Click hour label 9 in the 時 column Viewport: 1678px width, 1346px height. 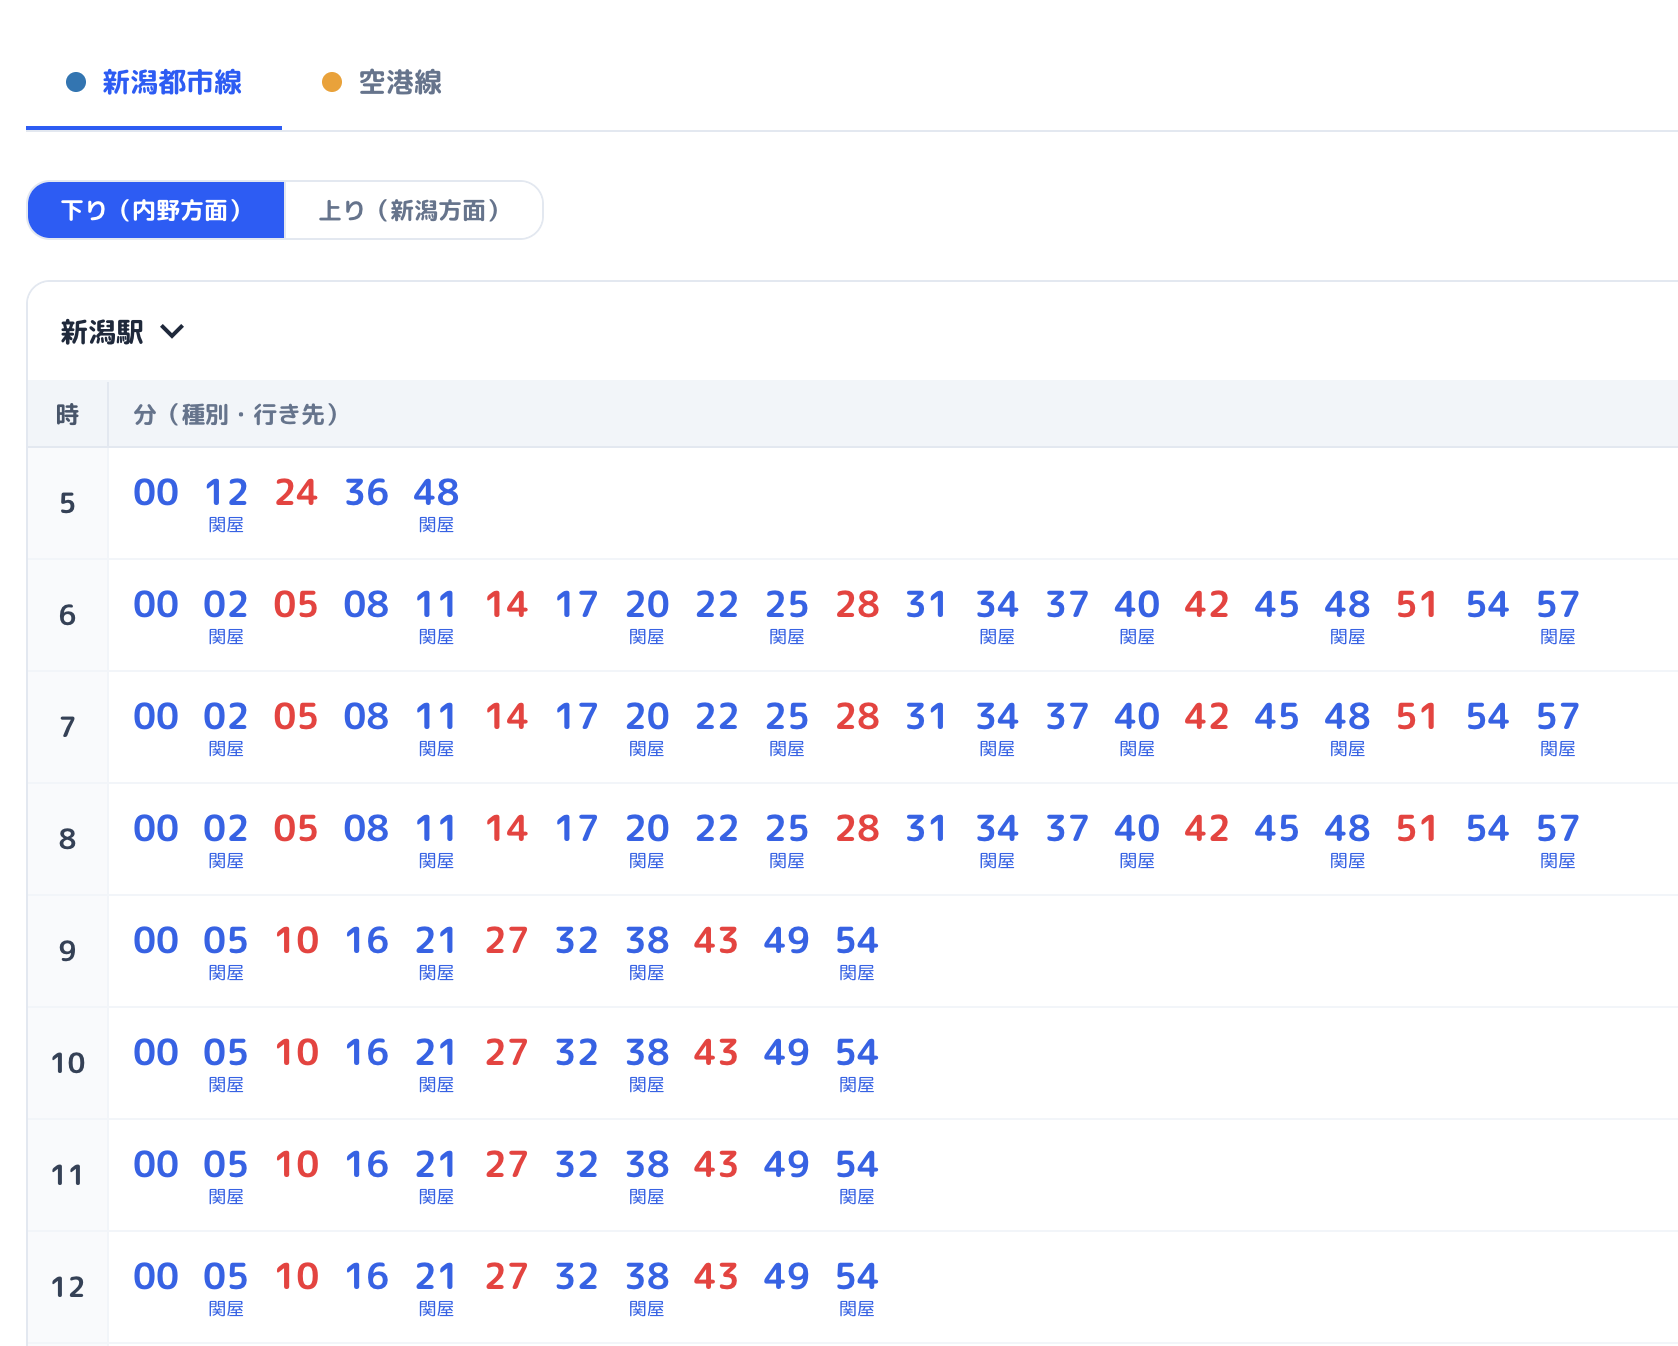(67, 951)
